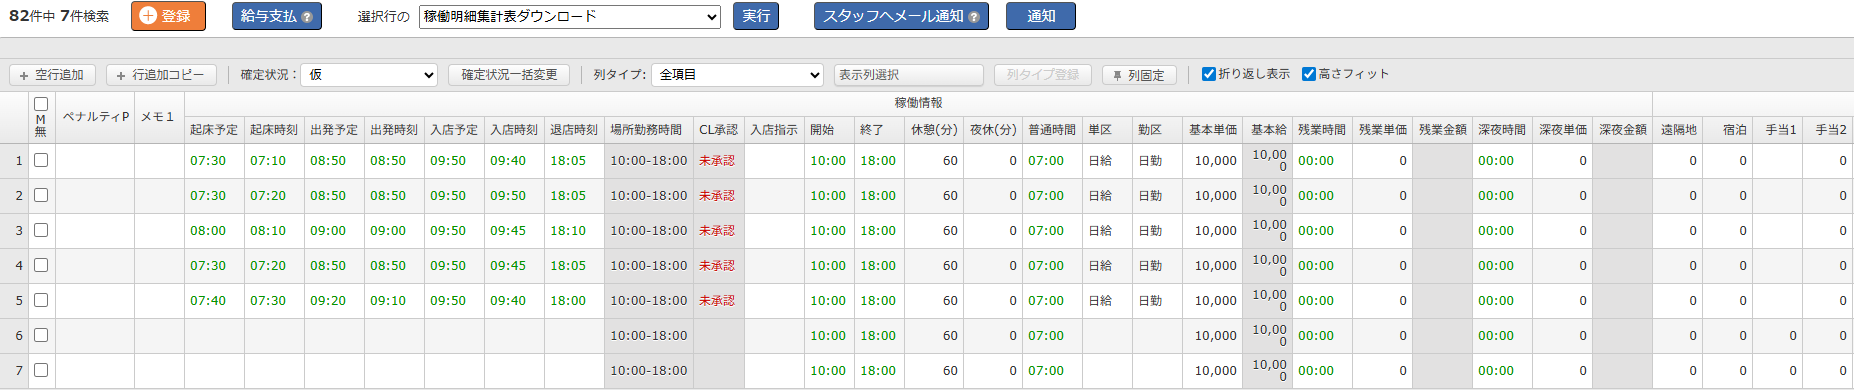
Task: Check the checkbox for row 7
Action: click(x=41, y=370)
